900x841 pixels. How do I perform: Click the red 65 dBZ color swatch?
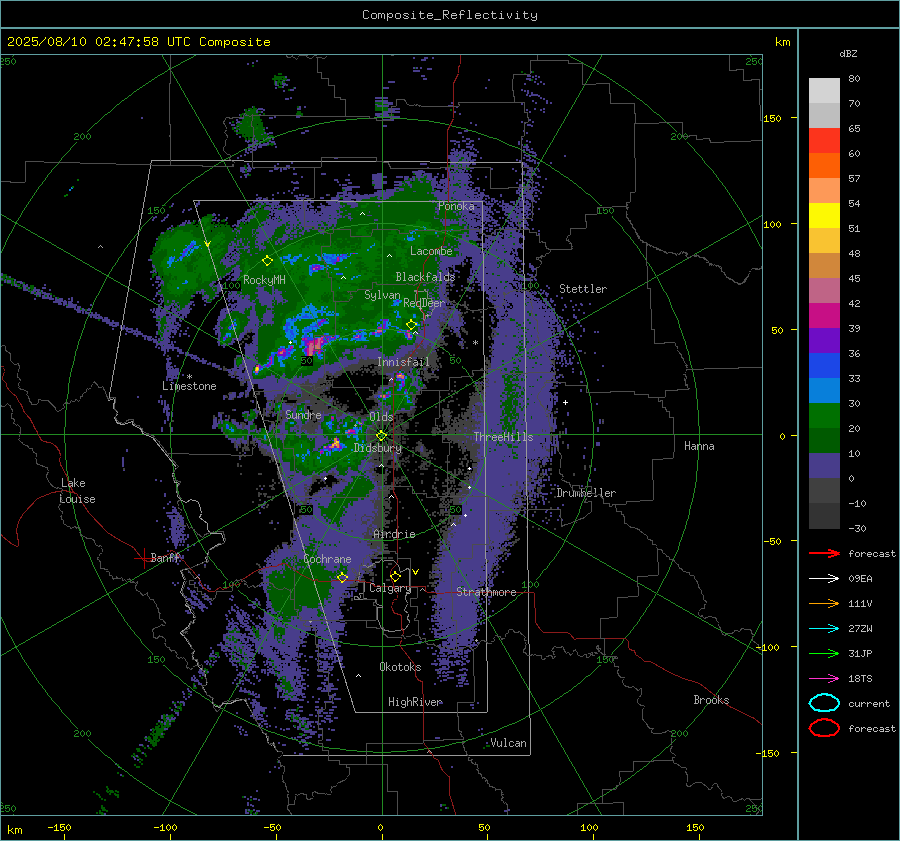click(x=824, y=140)
